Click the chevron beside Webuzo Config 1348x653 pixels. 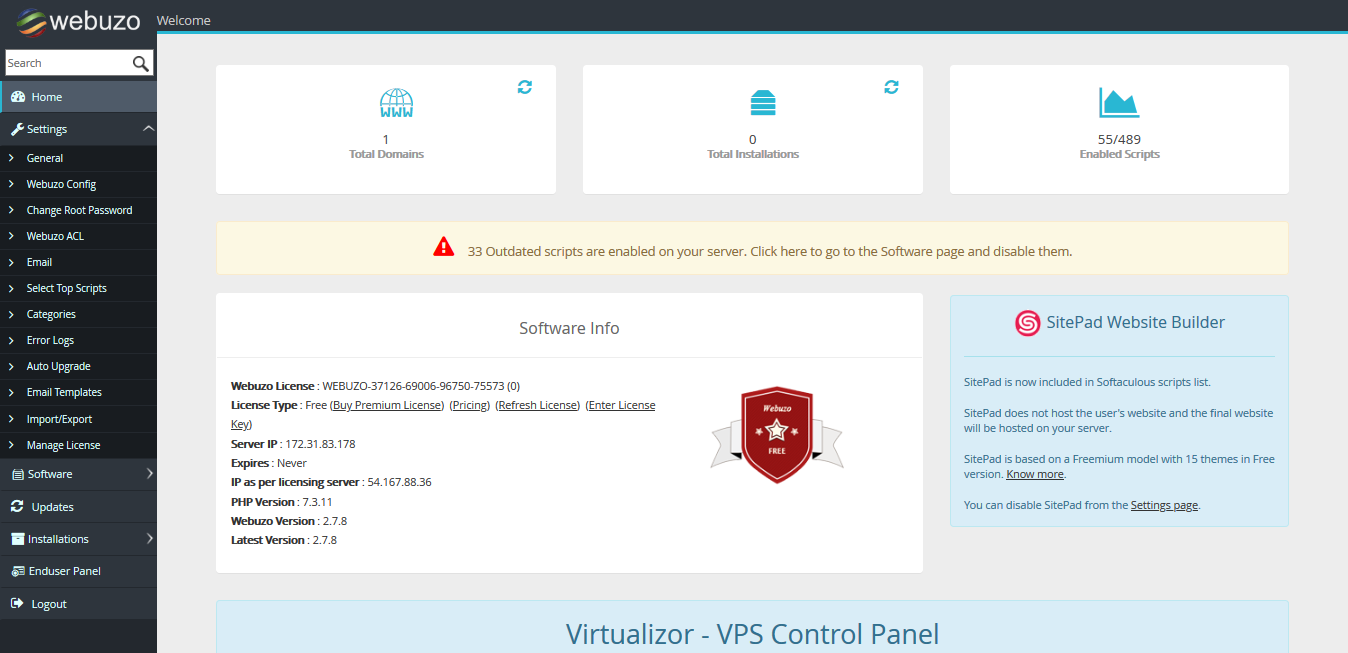tap(11, 184)
